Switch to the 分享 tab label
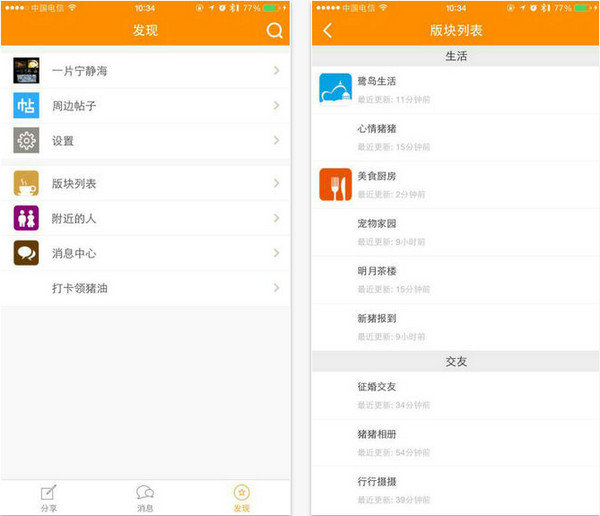600x516 pixels. point(49,508)
